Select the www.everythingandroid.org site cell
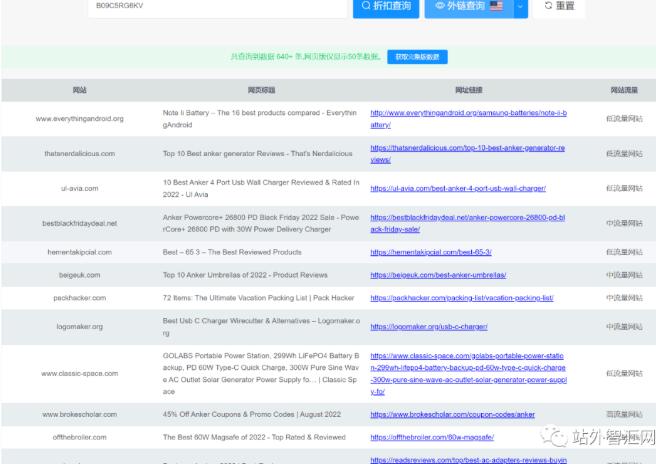The width and height of the screenshot is (656, 464). (x=79, y=119)
